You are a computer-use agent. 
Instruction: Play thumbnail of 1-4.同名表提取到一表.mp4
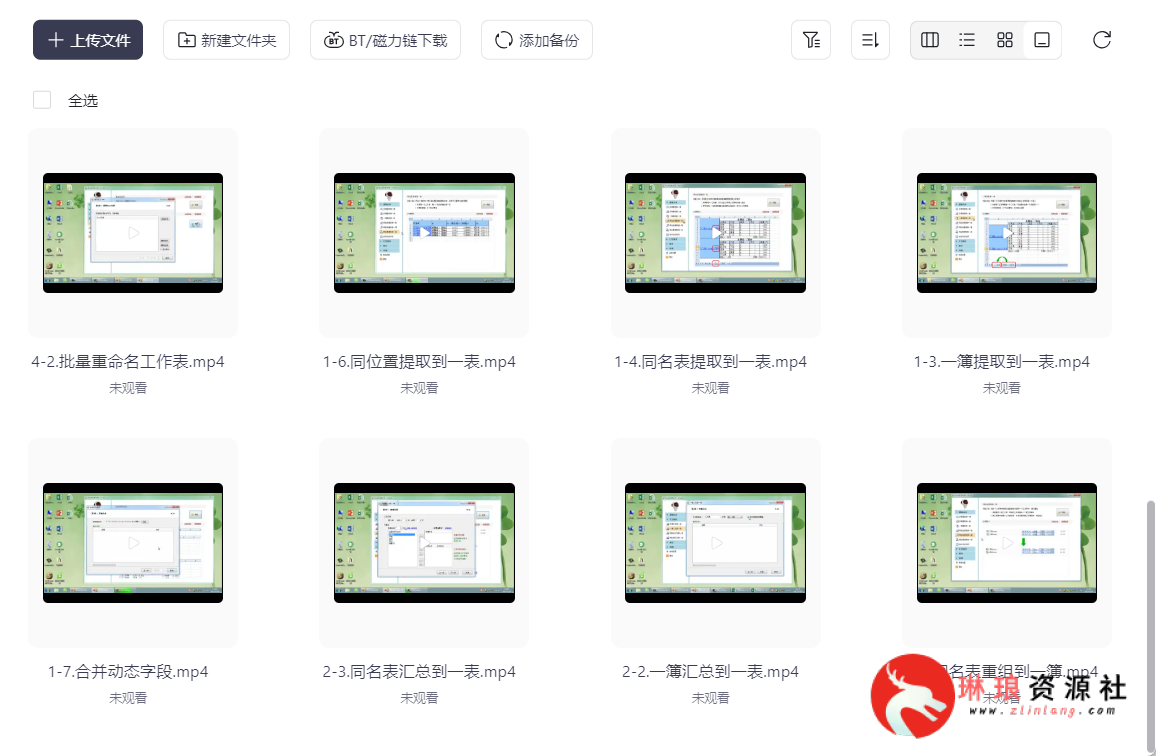pyautogui.click(x=715, y=233)
